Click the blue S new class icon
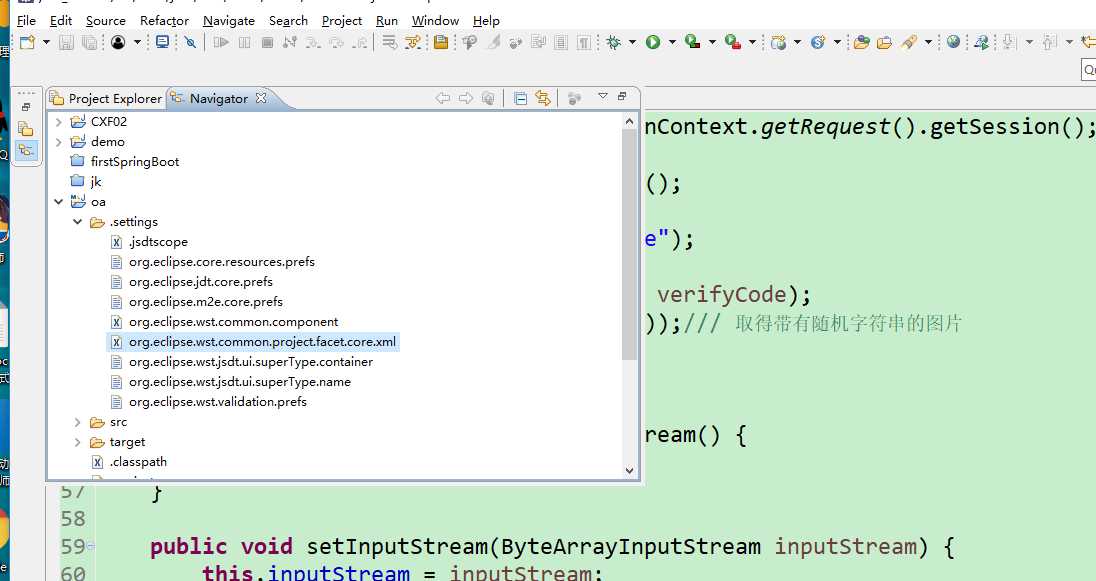The height and width of the screenshot is (581, 1096). click(818, 43)
